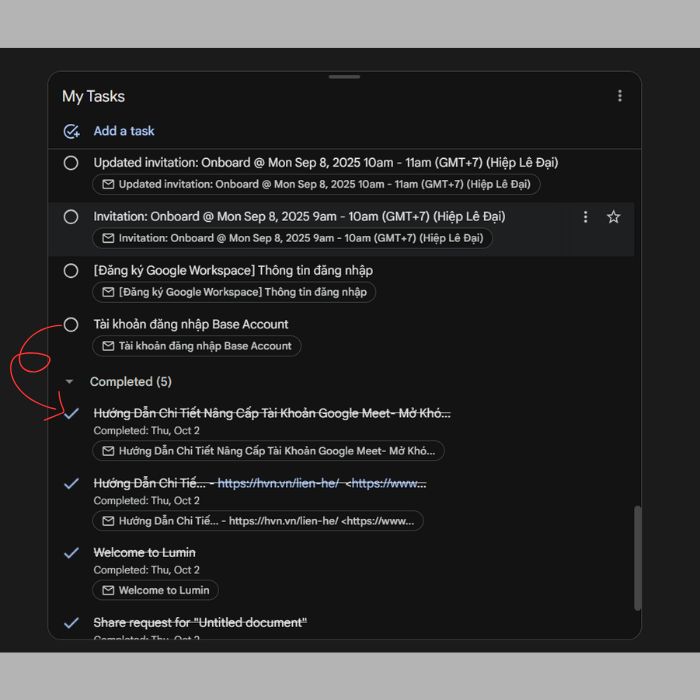This screenshot has width=700, height=700.
Task: Click the My Tasks list heading
Action: click(93, 96)
